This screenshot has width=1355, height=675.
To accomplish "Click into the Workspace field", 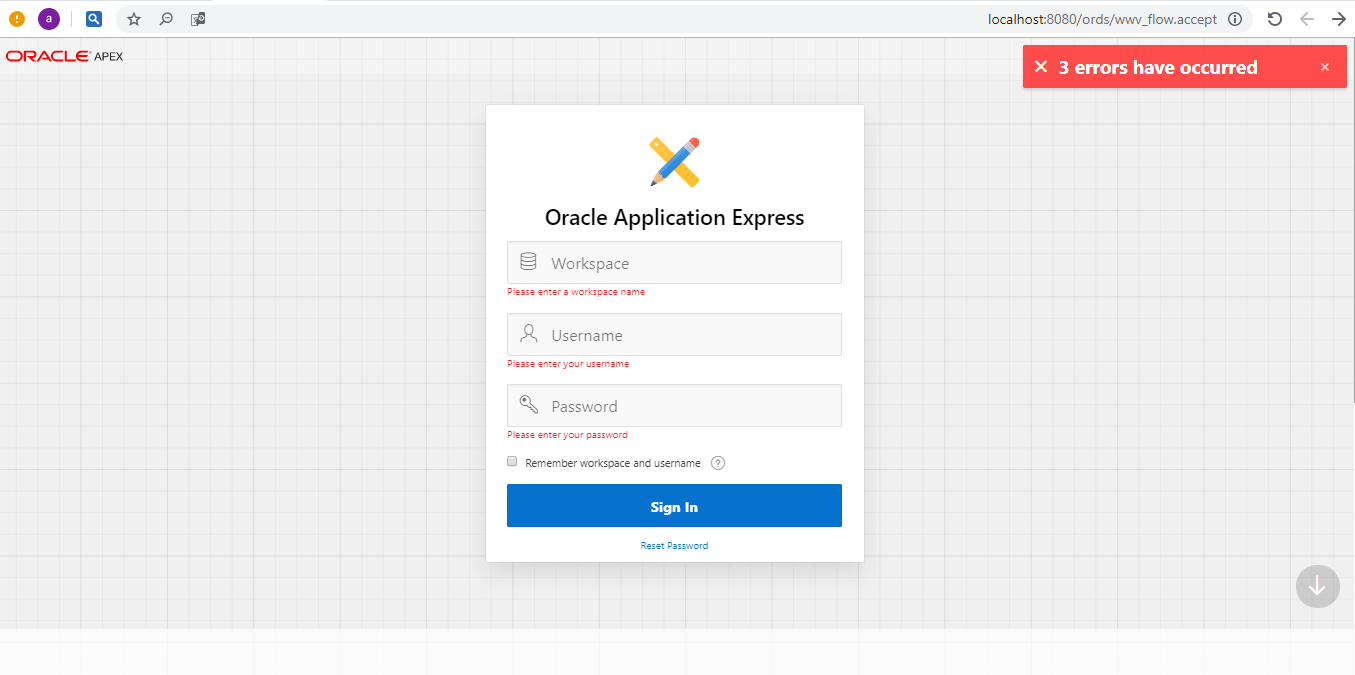I will pyautogui.click(x=690, y=263).
